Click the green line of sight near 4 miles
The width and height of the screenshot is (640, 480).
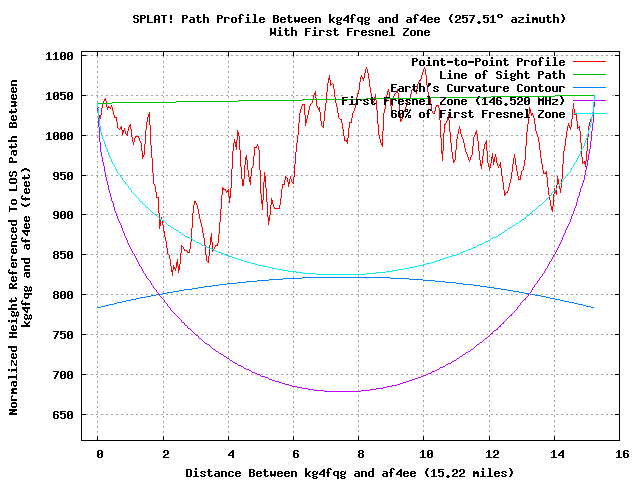pyautogui.click(x=229, y=101)
